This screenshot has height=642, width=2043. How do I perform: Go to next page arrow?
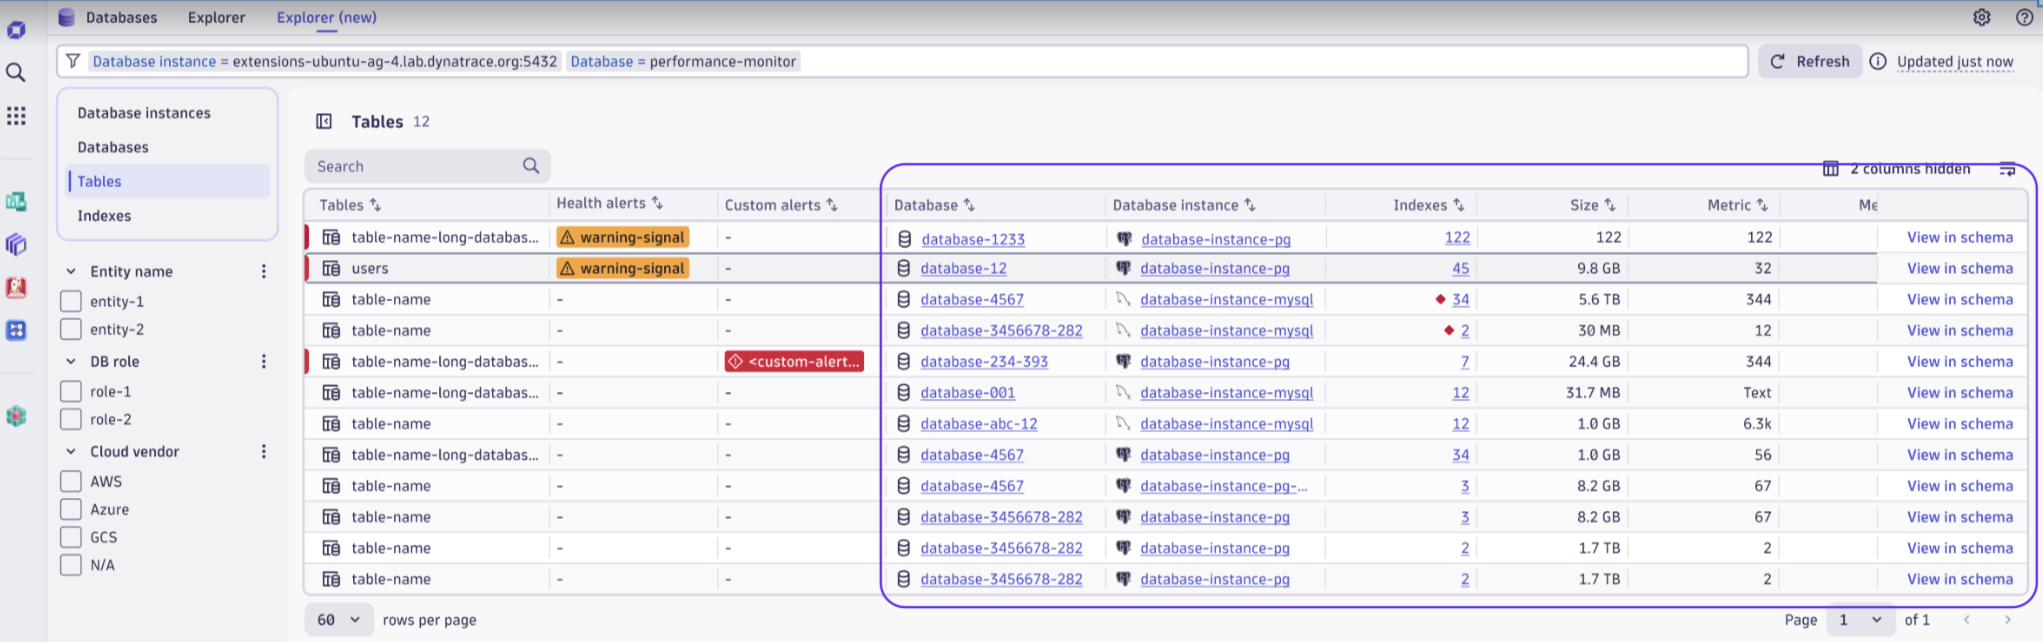click(2007, 620)
